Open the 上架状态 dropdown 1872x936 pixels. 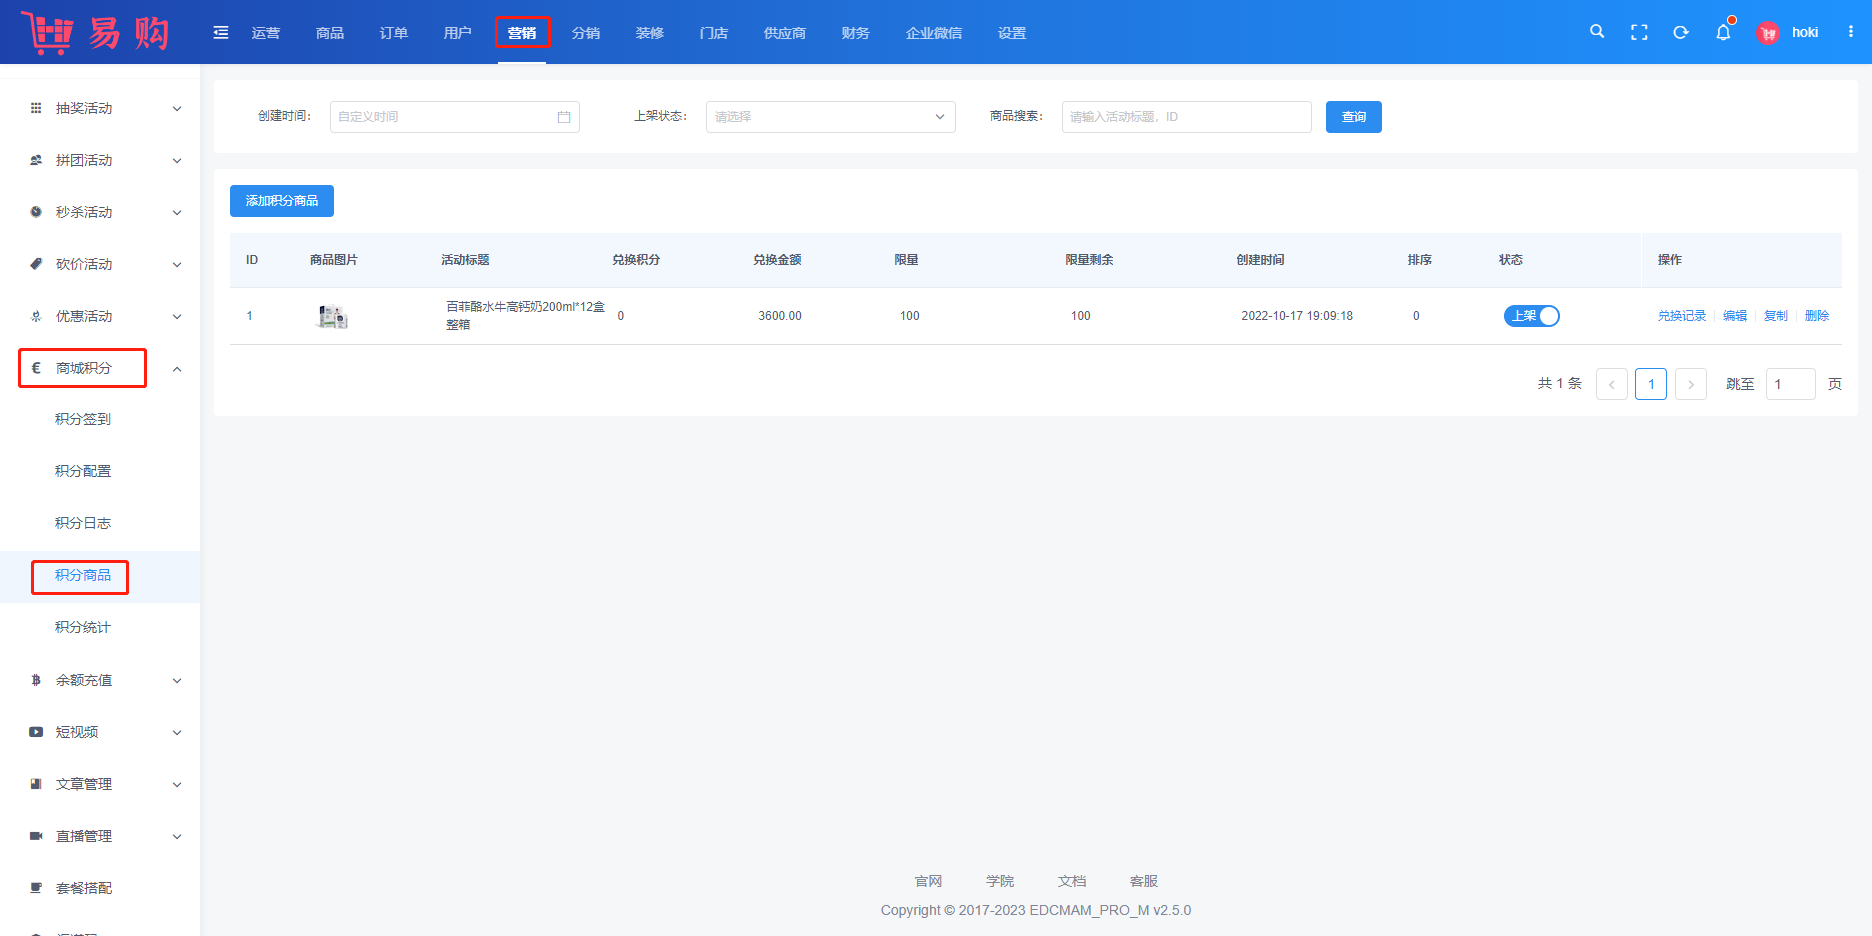(830, 117)
